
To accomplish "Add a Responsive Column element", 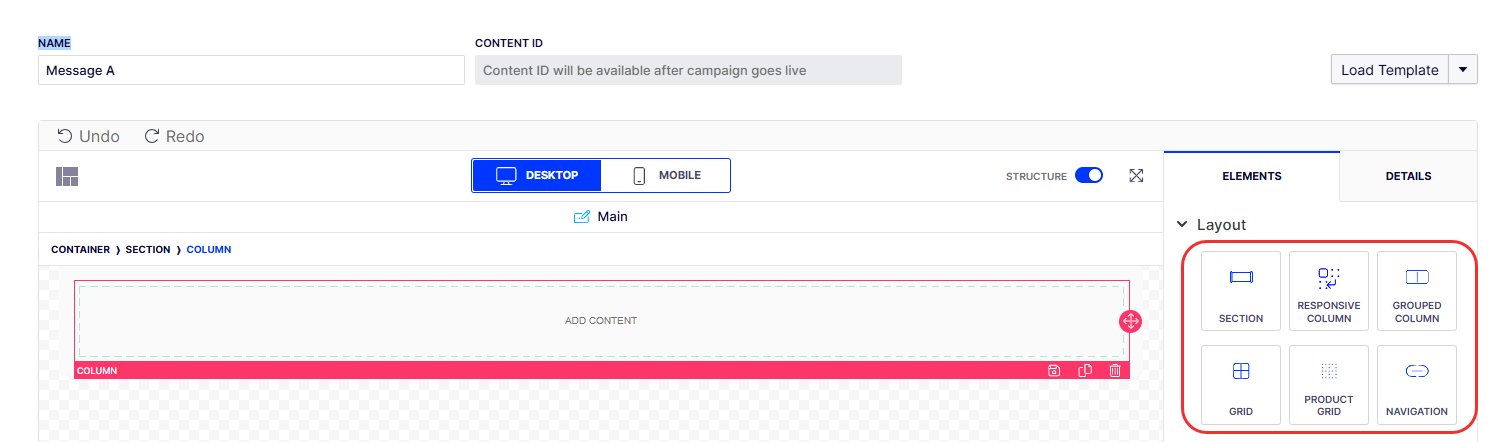I will tap(1328, 291).
